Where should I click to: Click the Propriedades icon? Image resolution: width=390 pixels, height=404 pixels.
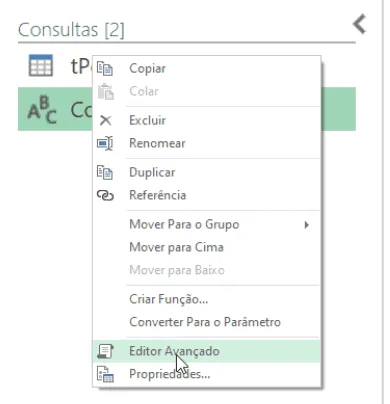pos(105,374)
